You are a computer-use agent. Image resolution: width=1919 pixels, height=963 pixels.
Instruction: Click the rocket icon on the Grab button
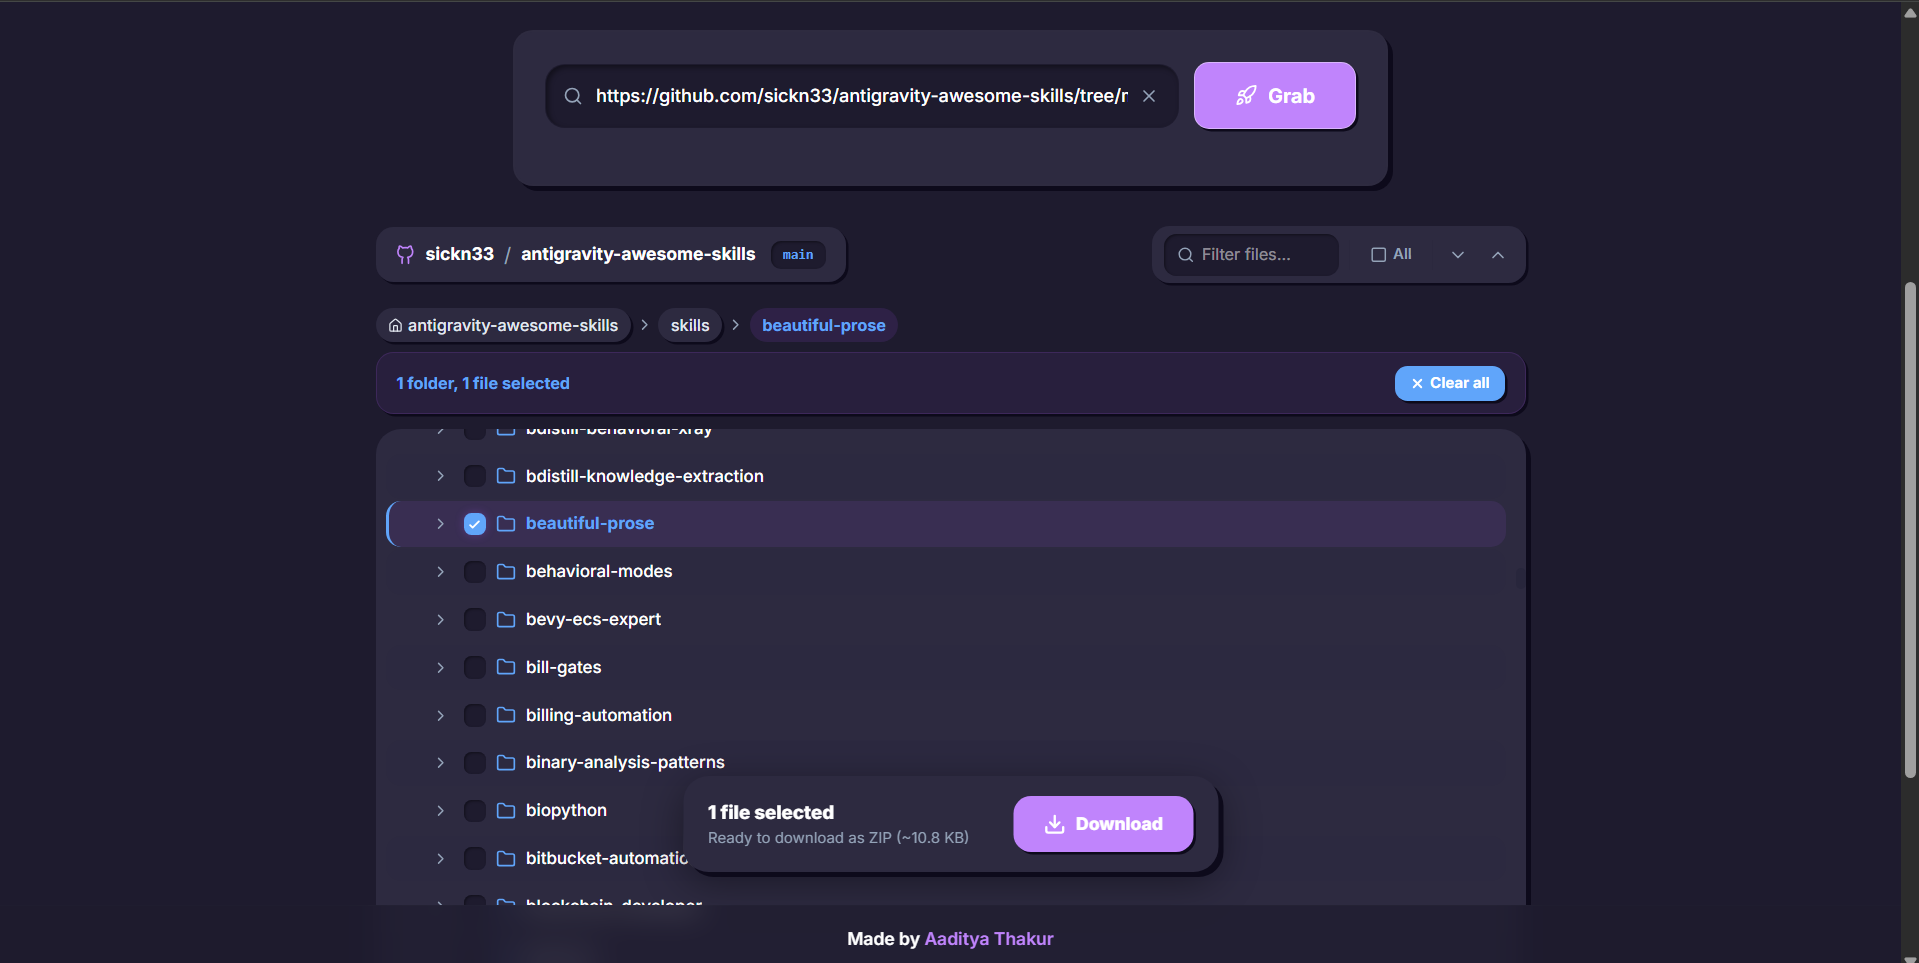coord(1245,95)
